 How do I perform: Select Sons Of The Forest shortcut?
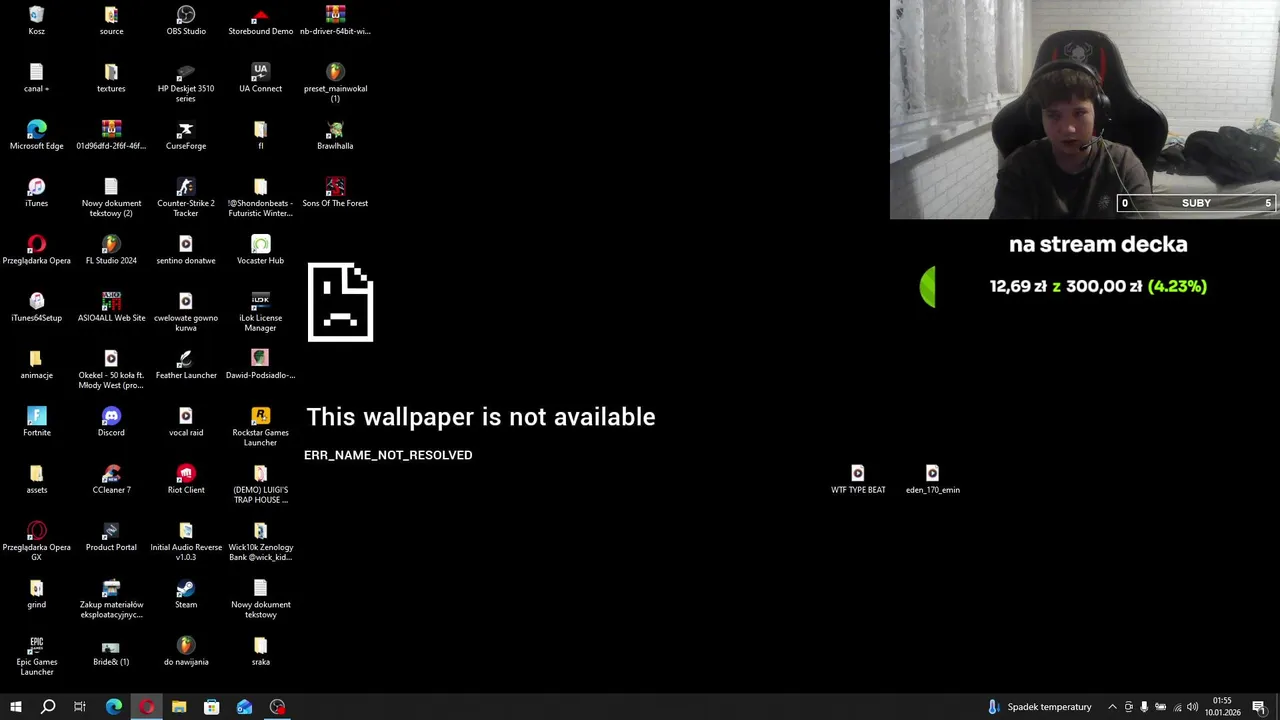(335, 193)
